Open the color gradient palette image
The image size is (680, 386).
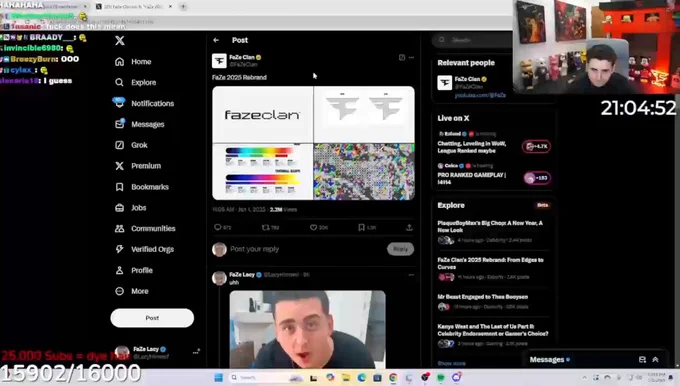pos(262,172)
